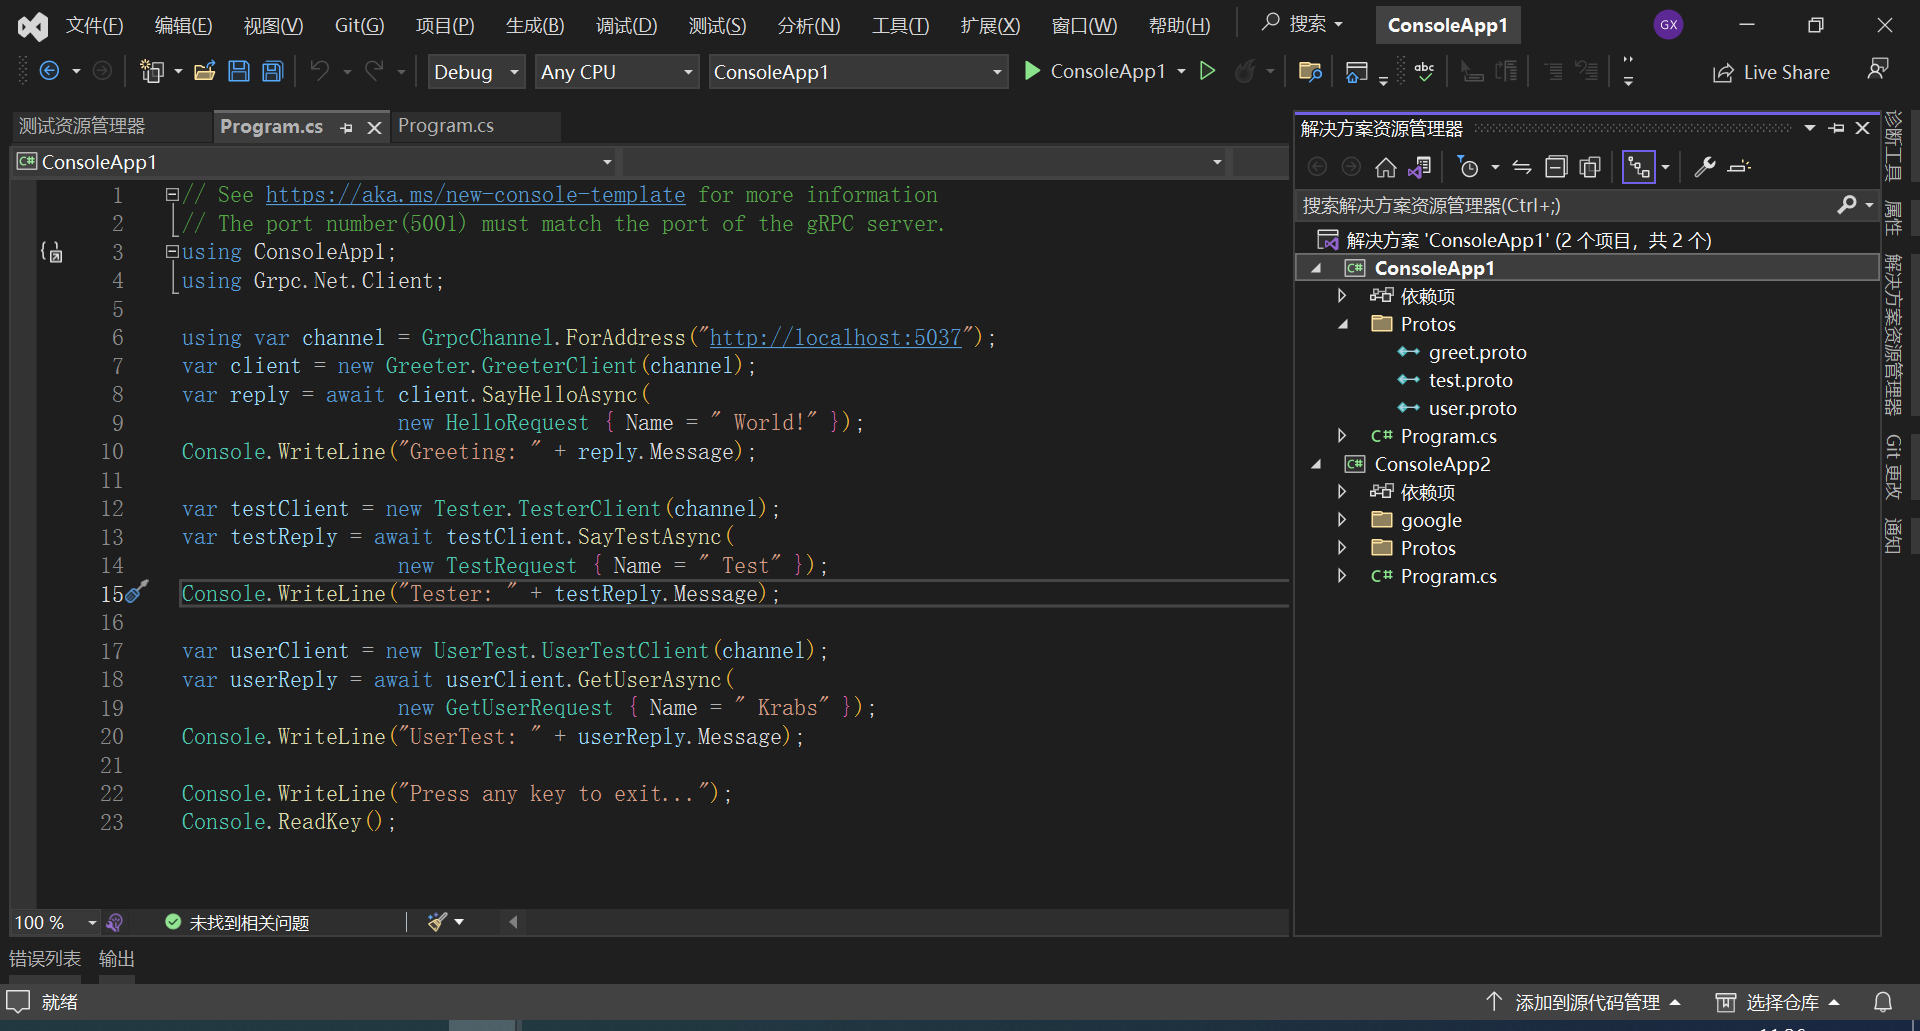Click Home icon in Solution Explorer toolbar
The image size is (1920, 1031).
1385,167
